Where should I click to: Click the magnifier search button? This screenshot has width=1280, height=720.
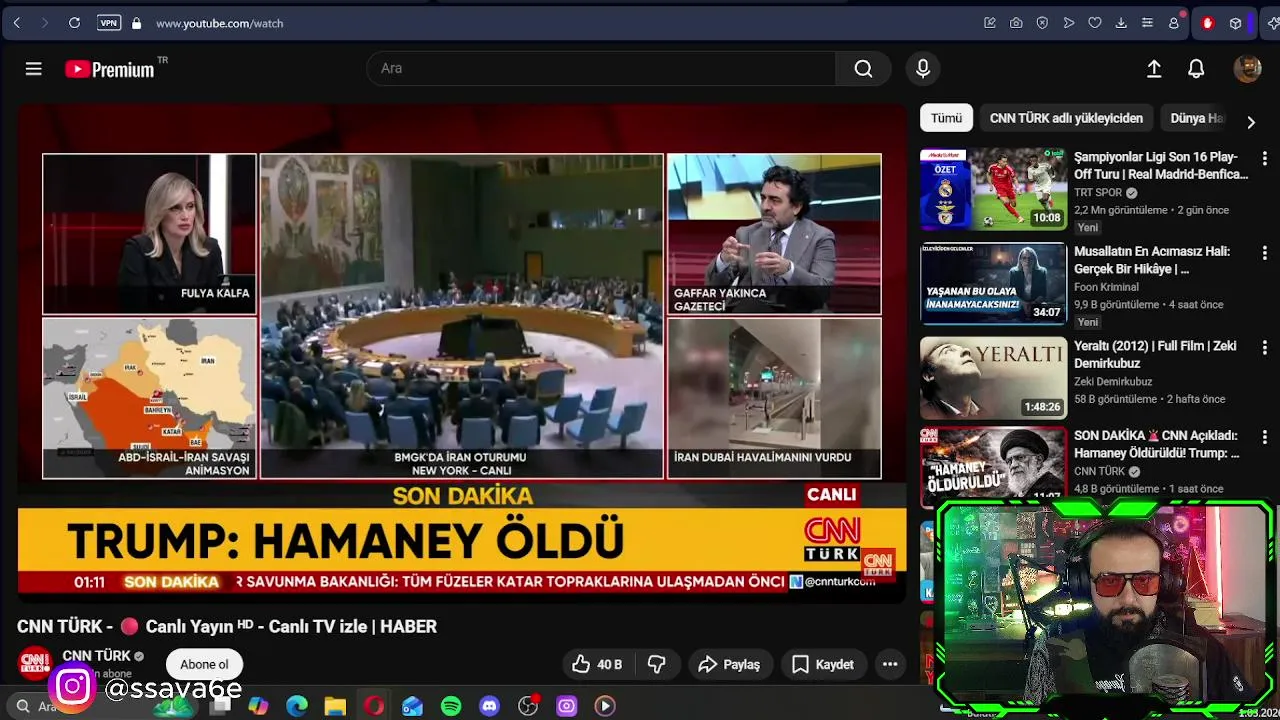point(863,69)
